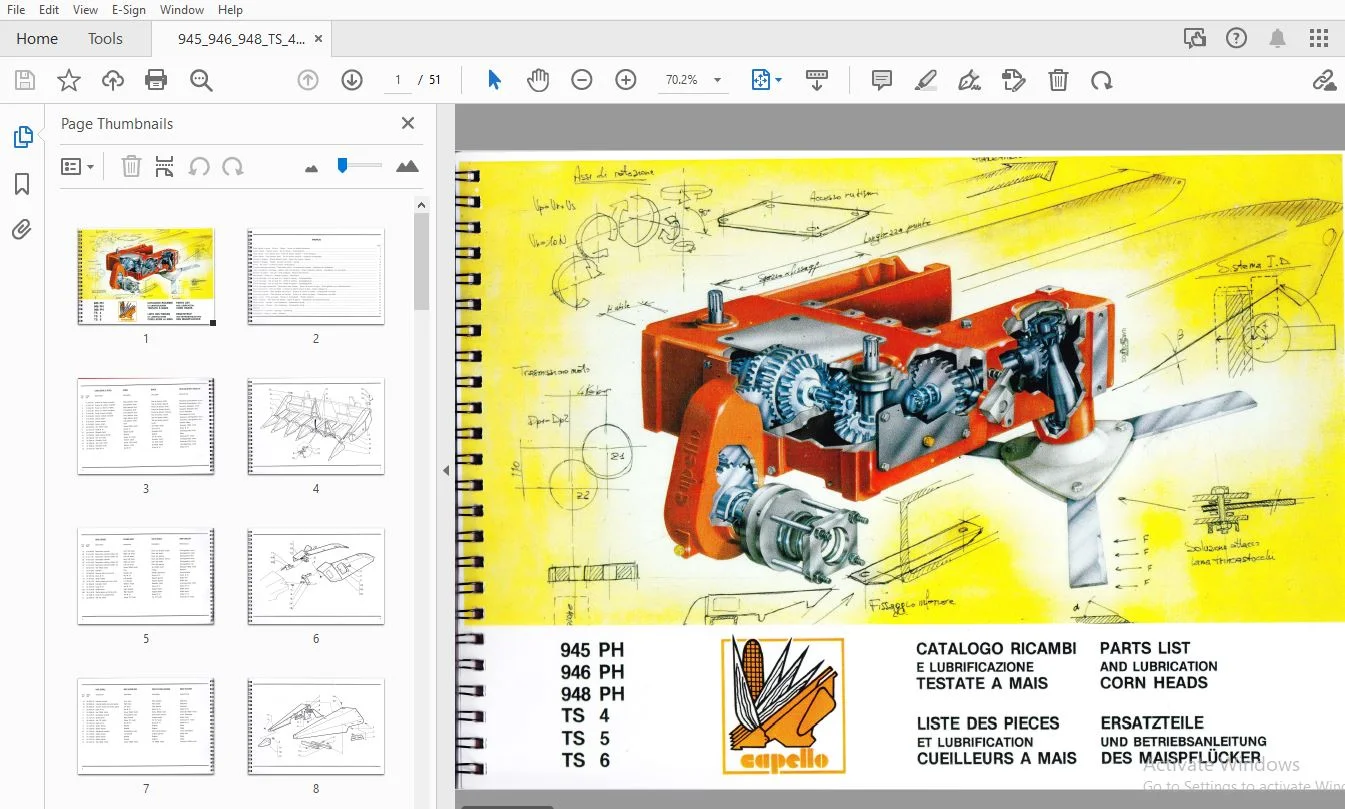
Task: Select page 3 thumbnail
Action: click(146, 426)
